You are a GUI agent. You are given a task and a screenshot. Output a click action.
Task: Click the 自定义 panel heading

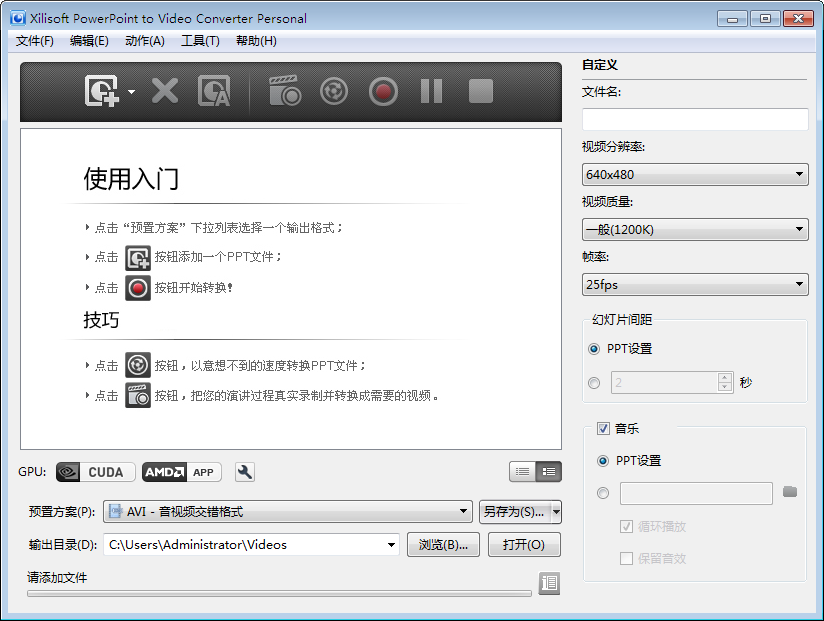click(600, 65)
